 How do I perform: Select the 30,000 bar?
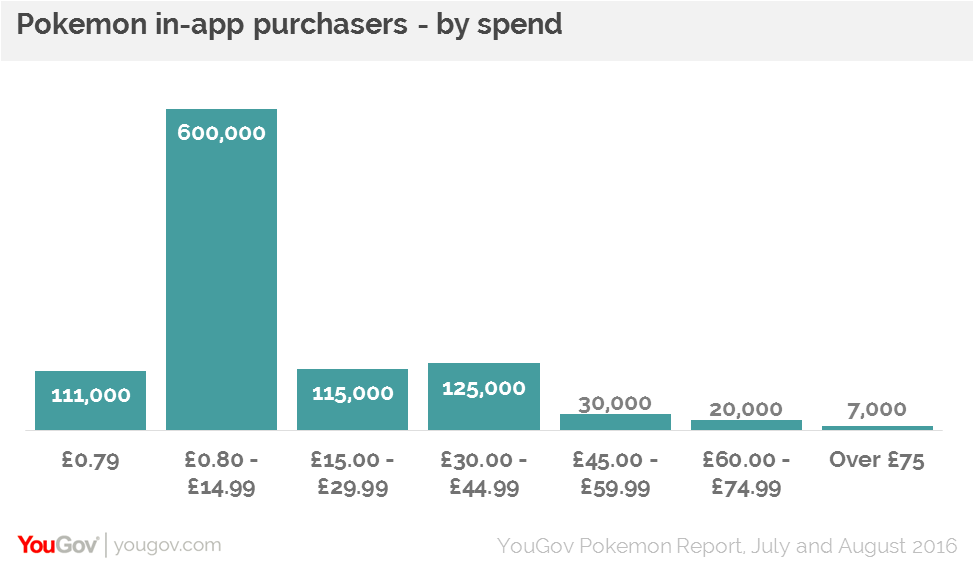tap(616, 421)
